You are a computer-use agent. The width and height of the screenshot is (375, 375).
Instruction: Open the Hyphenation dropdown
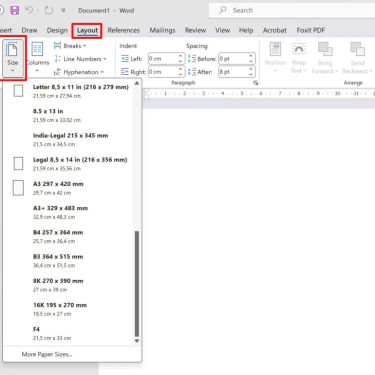79,72
